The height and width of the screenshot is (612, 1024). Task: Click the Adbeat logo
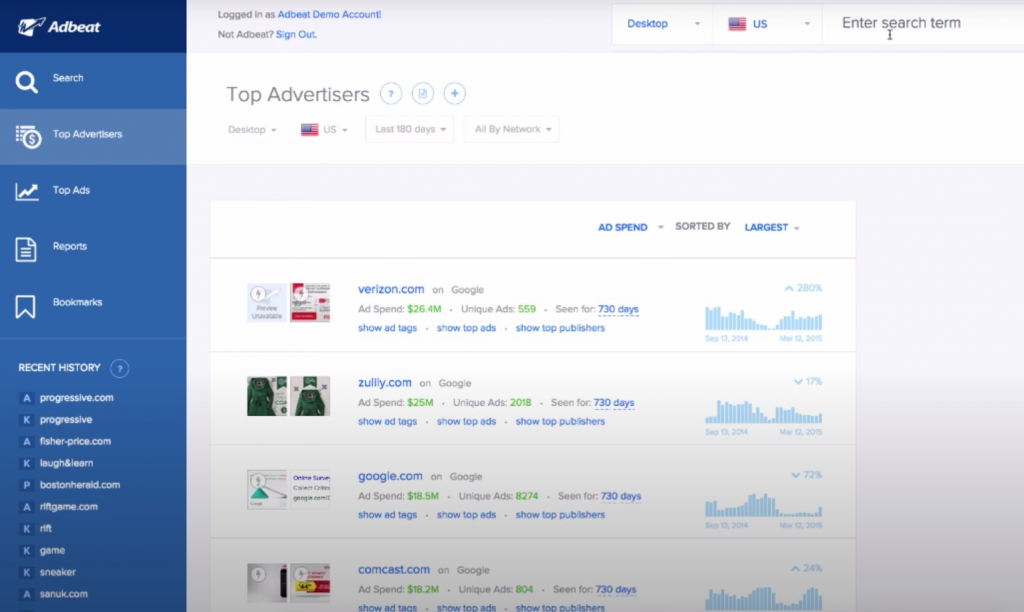(59, 27)
